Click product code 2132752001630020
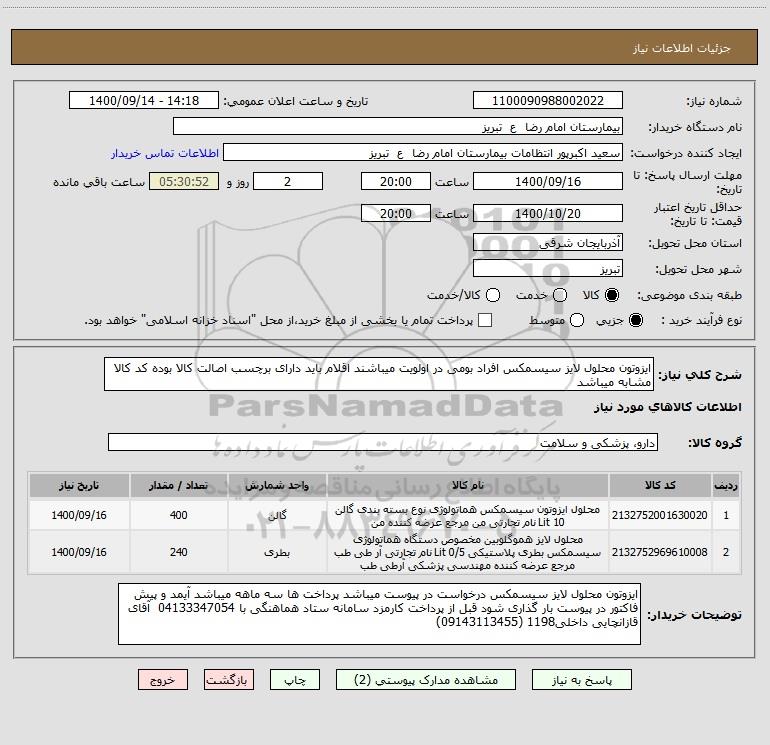The height and width of the screenshot is (745, 770). click(660, 515)
